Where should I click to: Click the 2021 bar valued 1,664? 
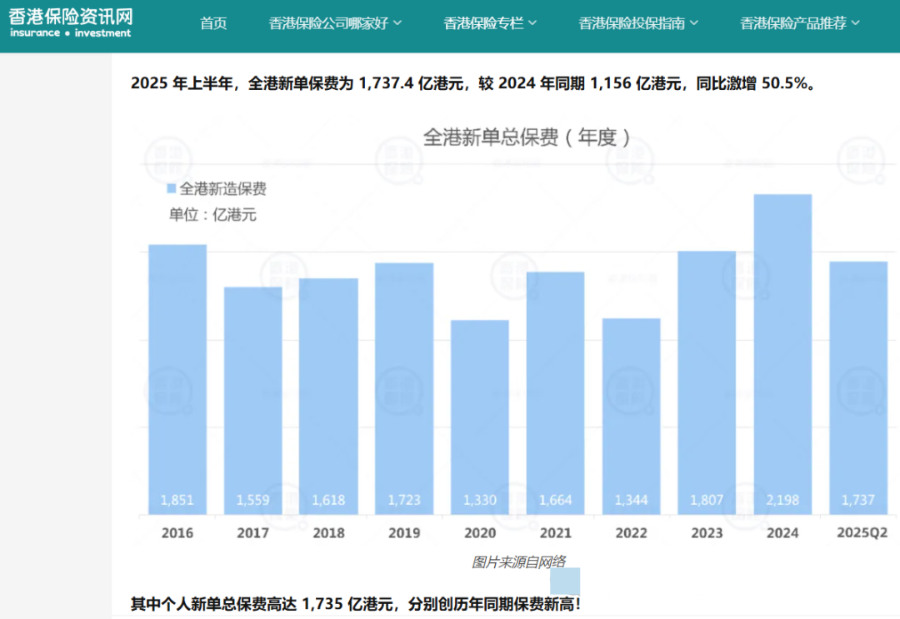coord(555,393)
